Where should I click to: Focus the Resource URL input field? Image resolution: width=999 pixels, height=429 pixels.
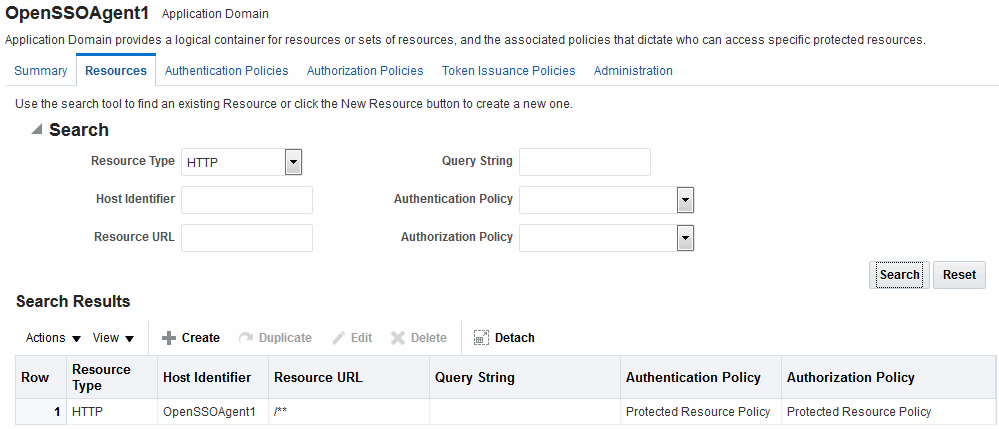pos(247,238)
